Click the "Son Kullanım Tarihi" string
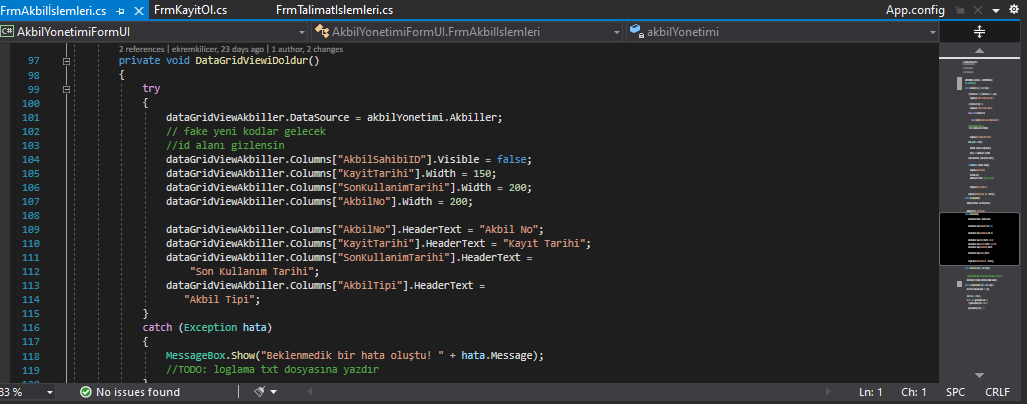This screenshot has height=404, width=1027. tap(253, 270)
